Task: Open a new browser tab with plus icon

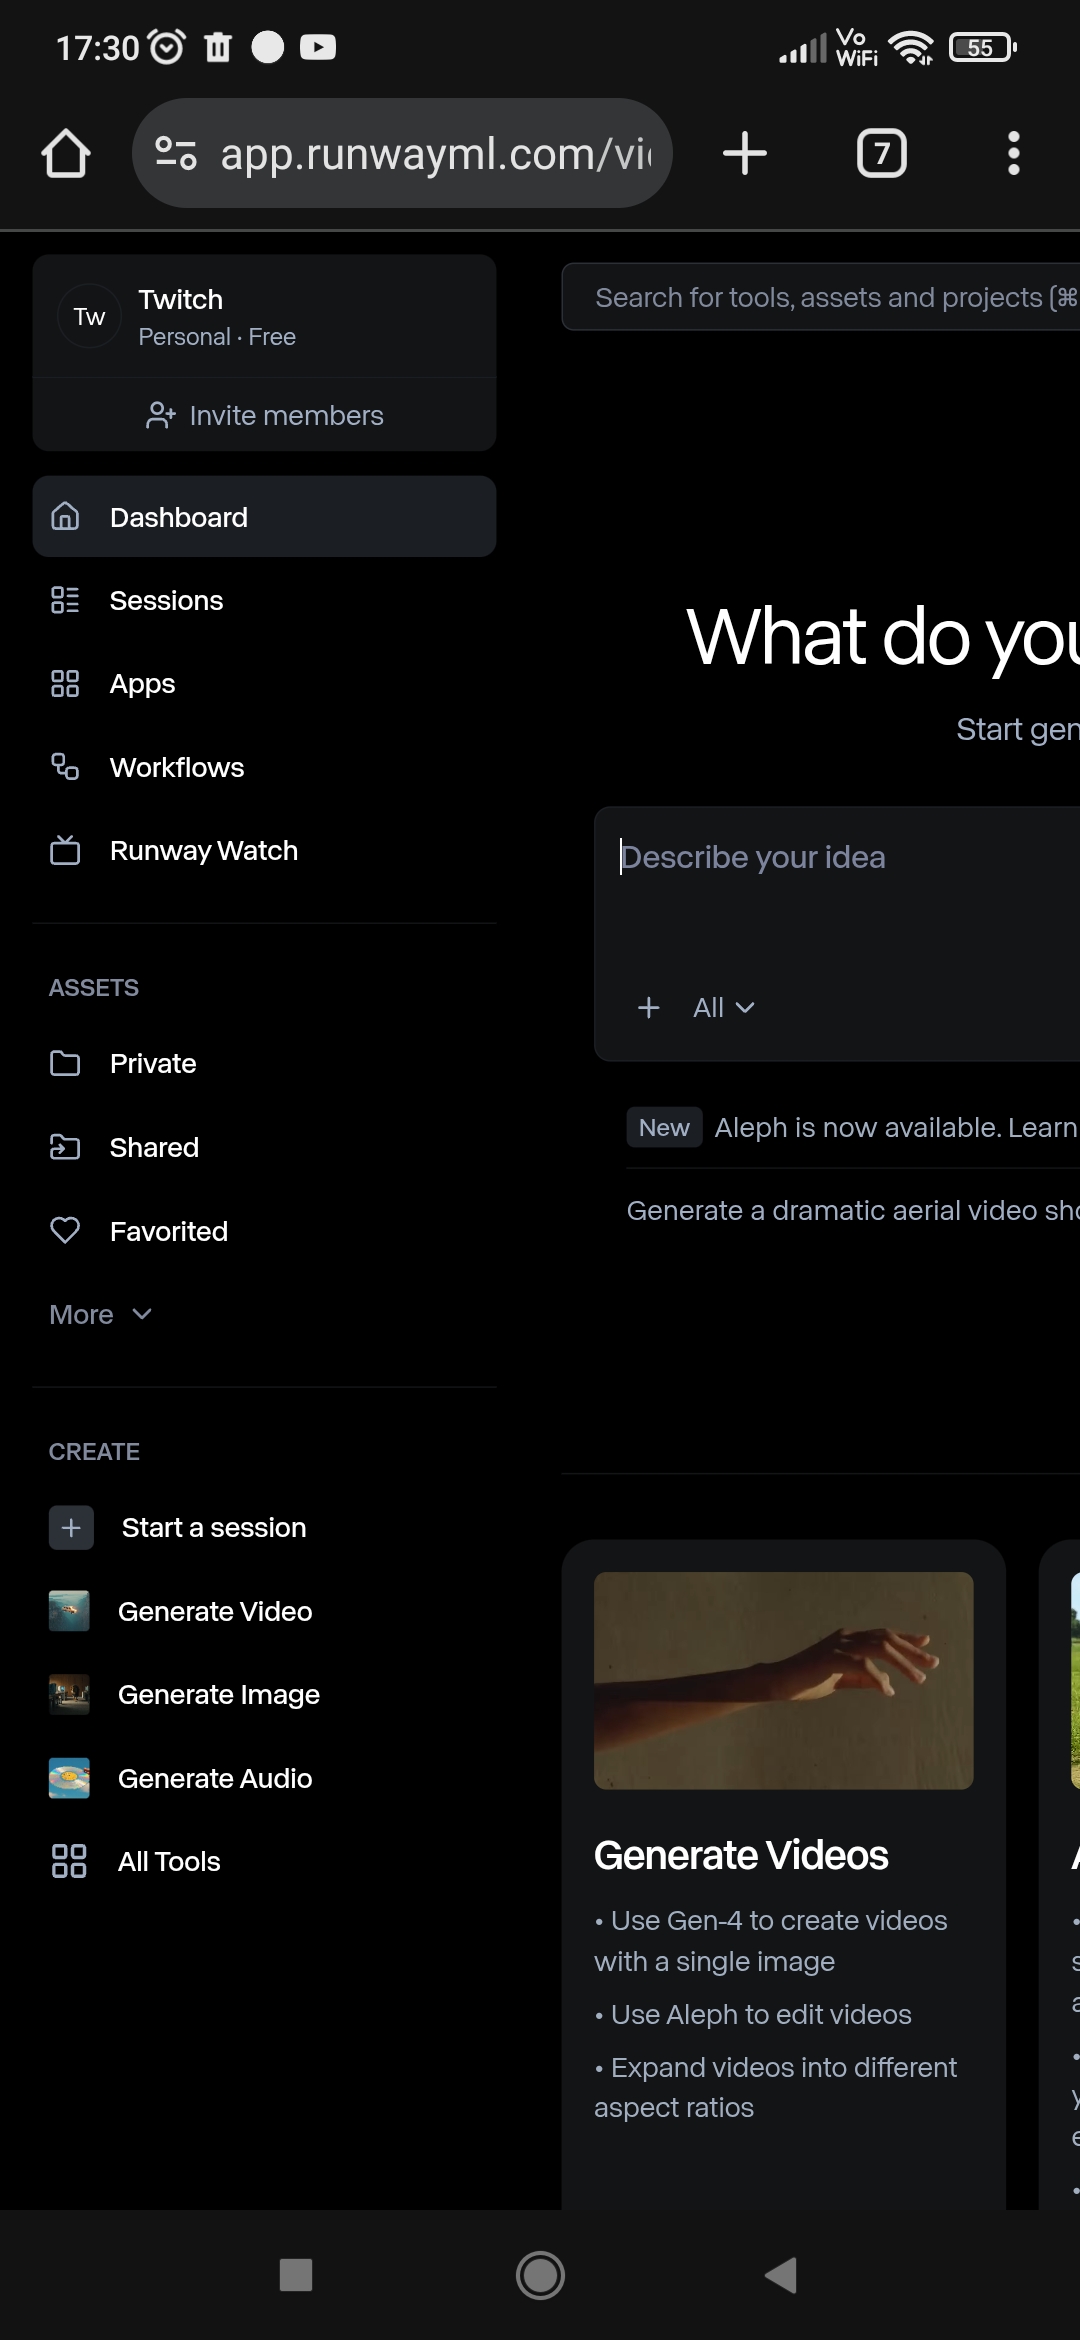Action: 745,154
